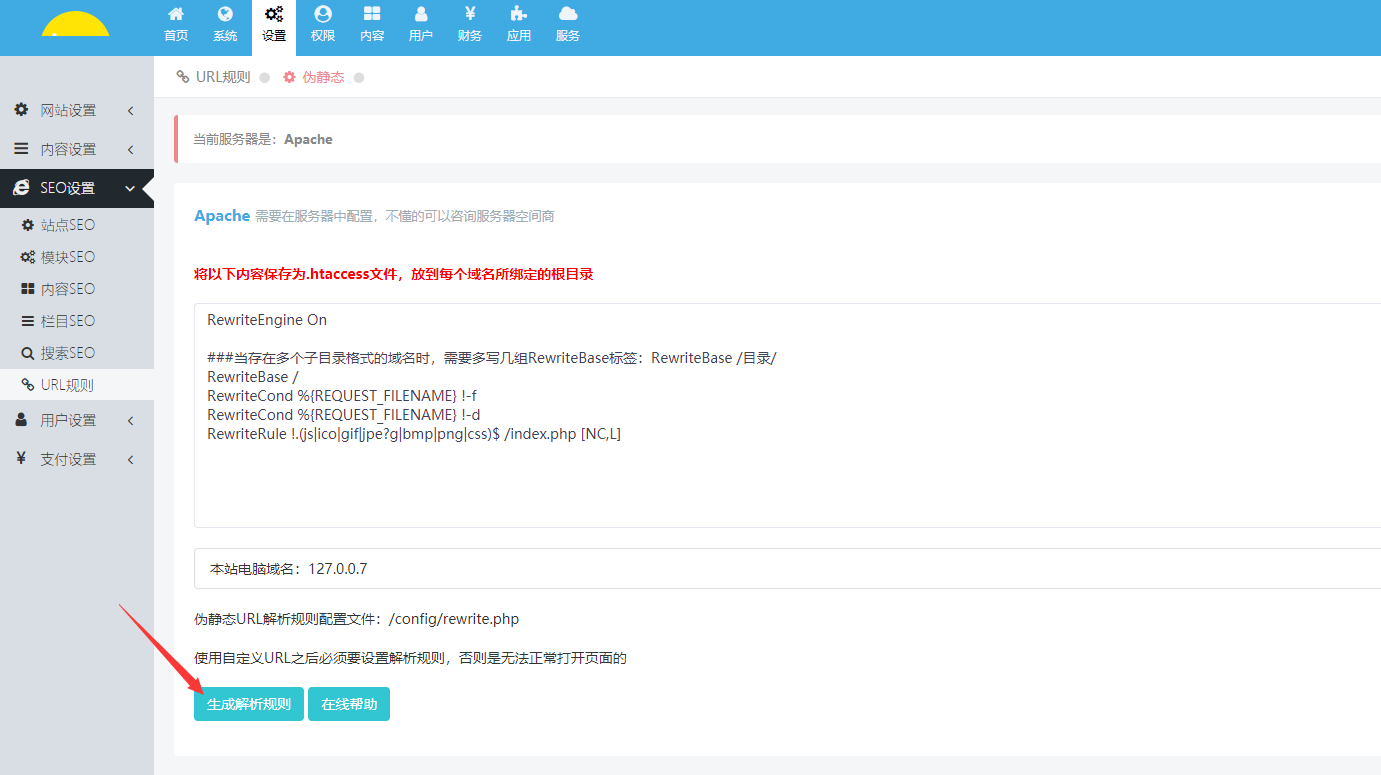1381x775 pixels.
Task: Open the 服务 cloud services icon
Action: tap(568, 24)
